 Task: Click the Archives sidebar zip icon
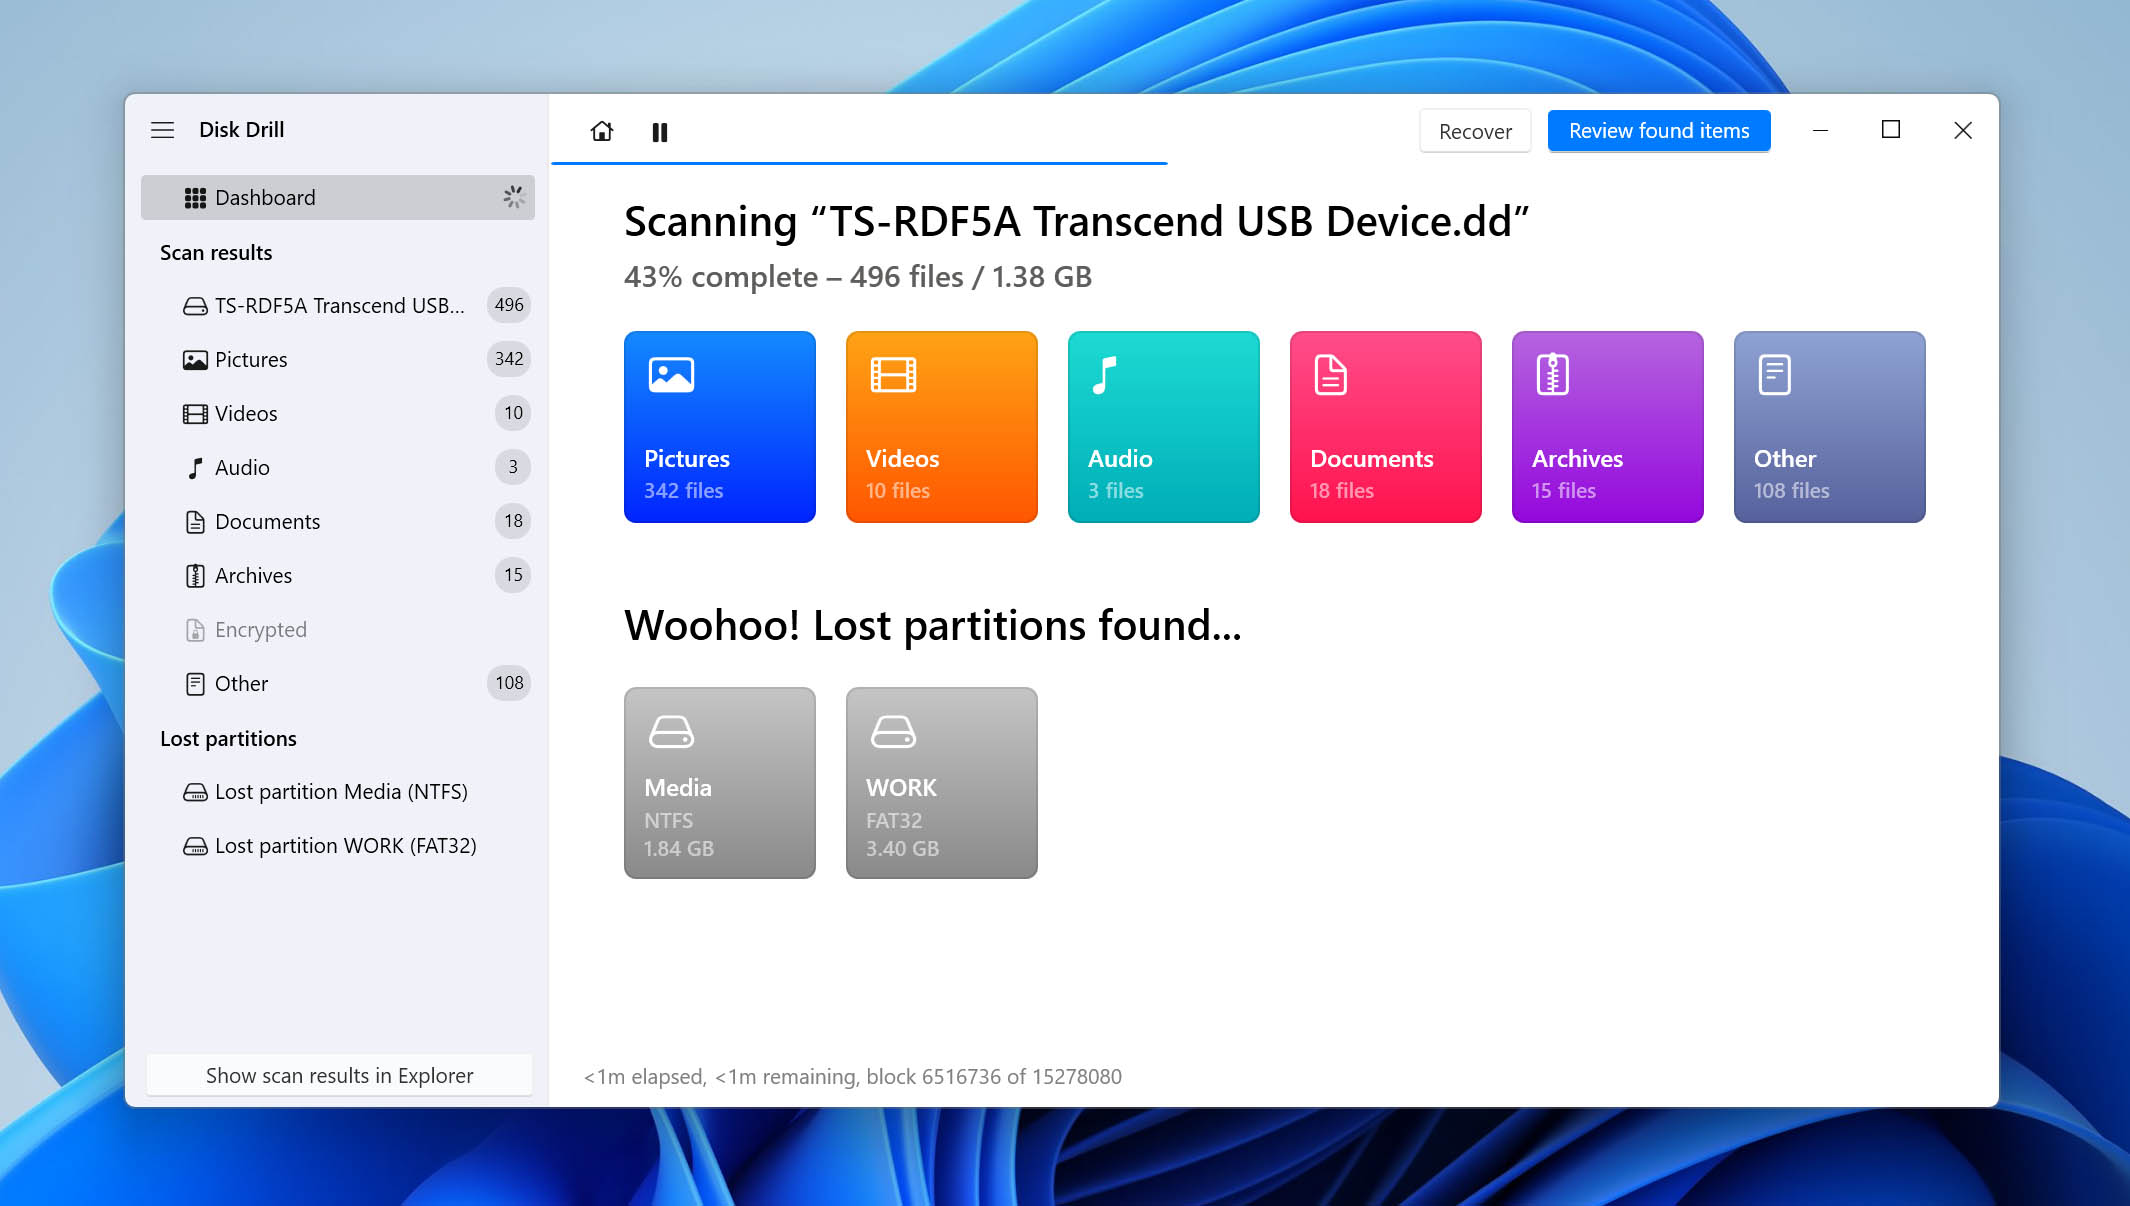pos(195,576)
